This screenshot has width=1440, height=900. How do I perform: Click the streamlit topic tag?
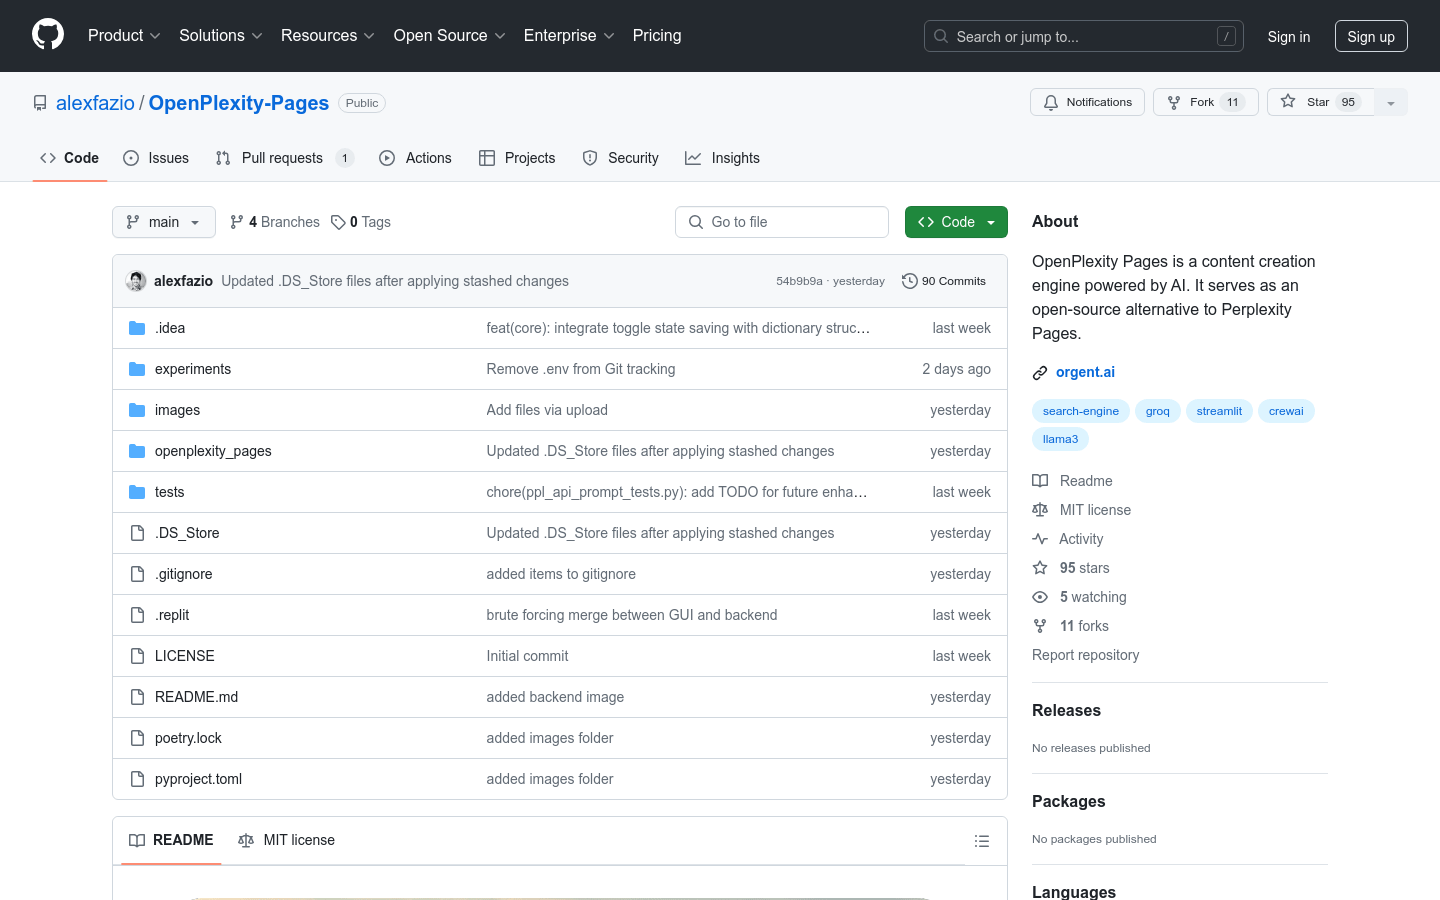1219,411
